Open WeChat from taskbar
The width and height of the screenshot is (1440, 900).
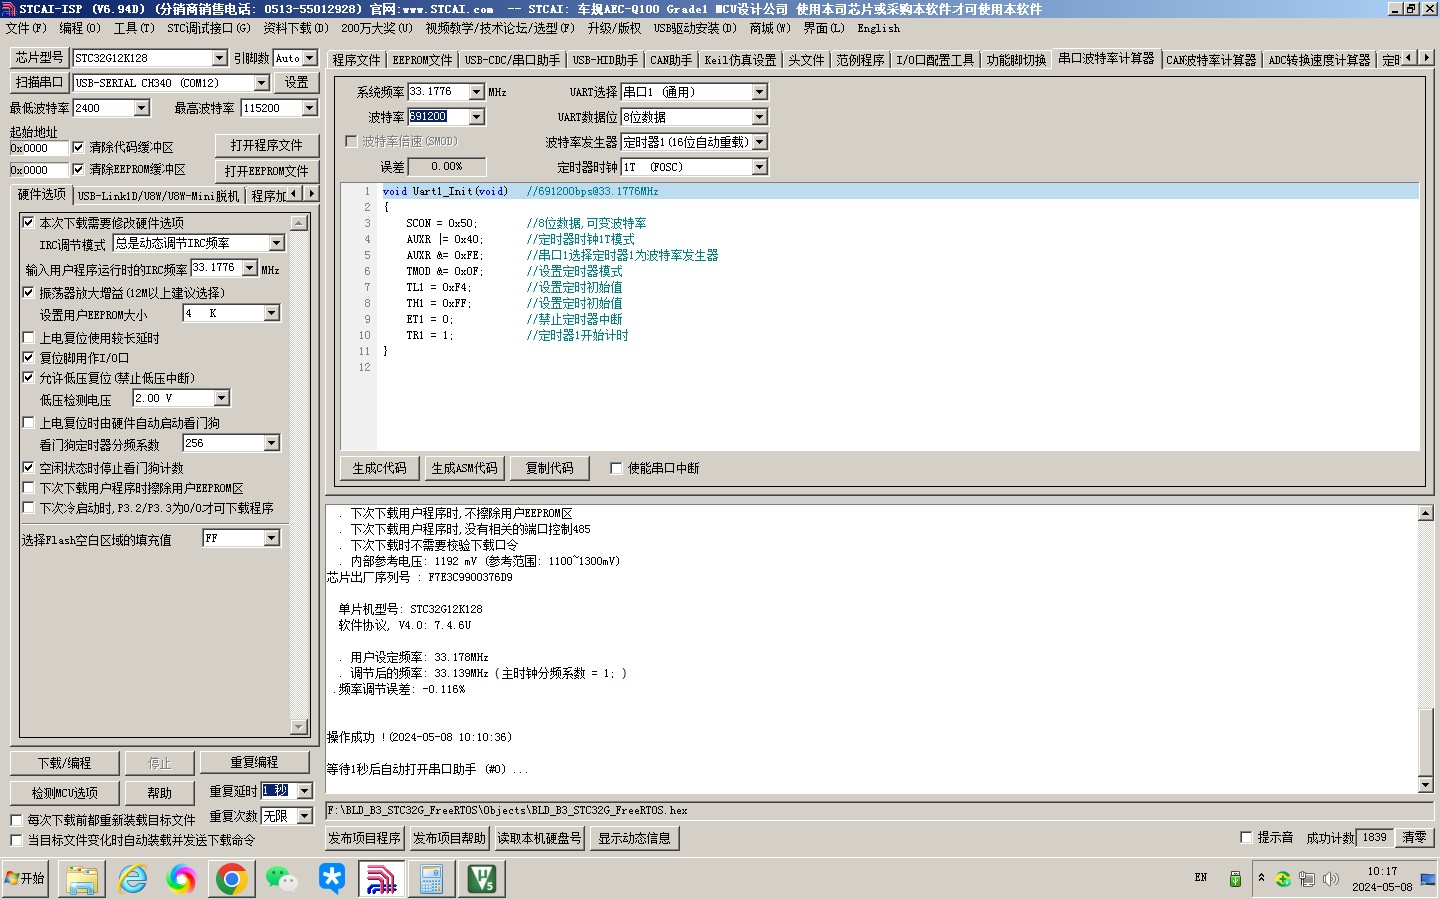pyautogui.click(x=282, y=879)
